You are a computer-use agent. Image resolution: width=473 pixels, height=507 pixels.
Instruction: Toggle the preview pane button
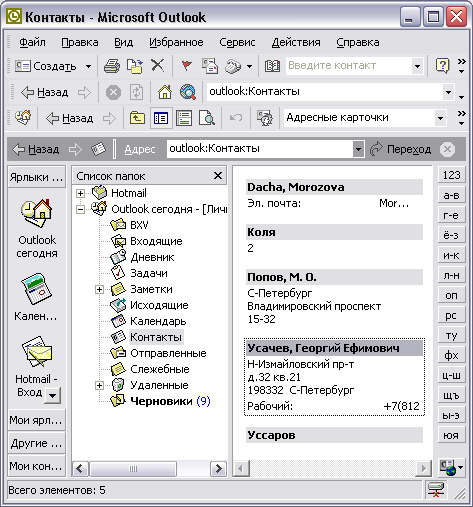point(184,118)
